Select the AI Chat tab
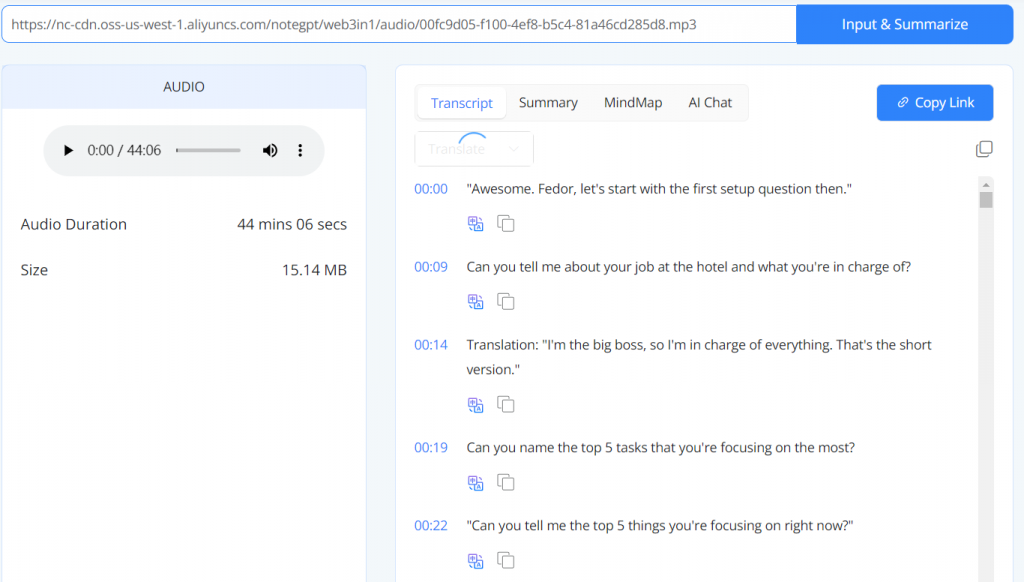This screenshot has height=582, width=1024. click(710, 102)
